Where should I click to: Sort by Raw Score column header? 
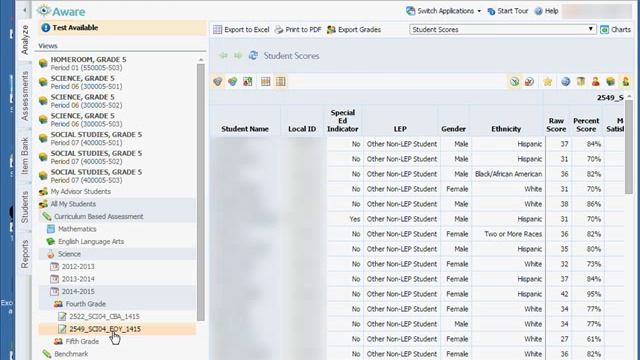[x=556, y=125]
